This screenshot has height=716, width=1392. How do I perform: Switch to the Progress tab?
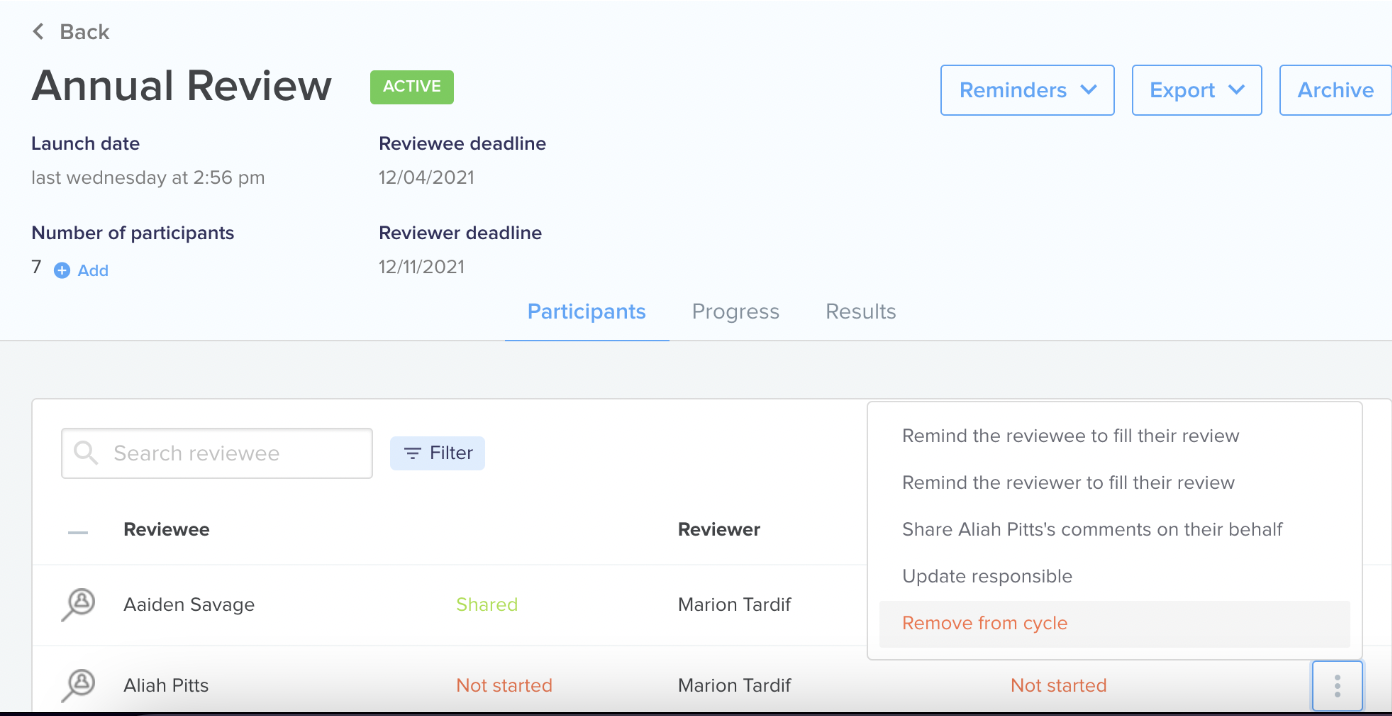(x=735, y=311)
